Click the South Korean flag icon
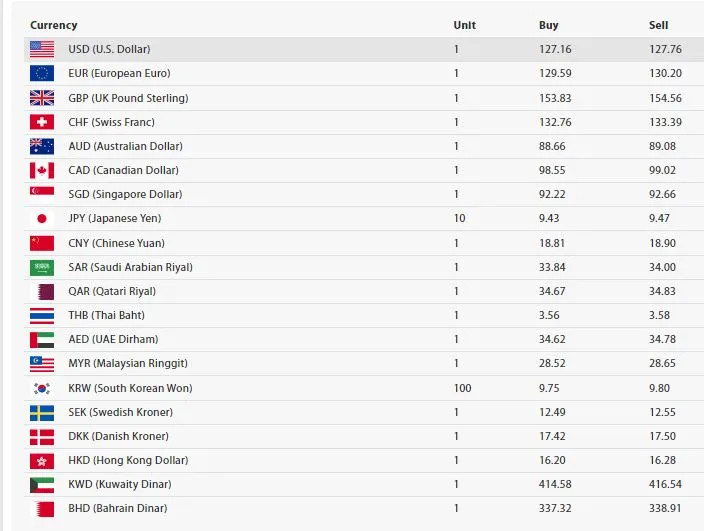 click(x=42, y=388)
